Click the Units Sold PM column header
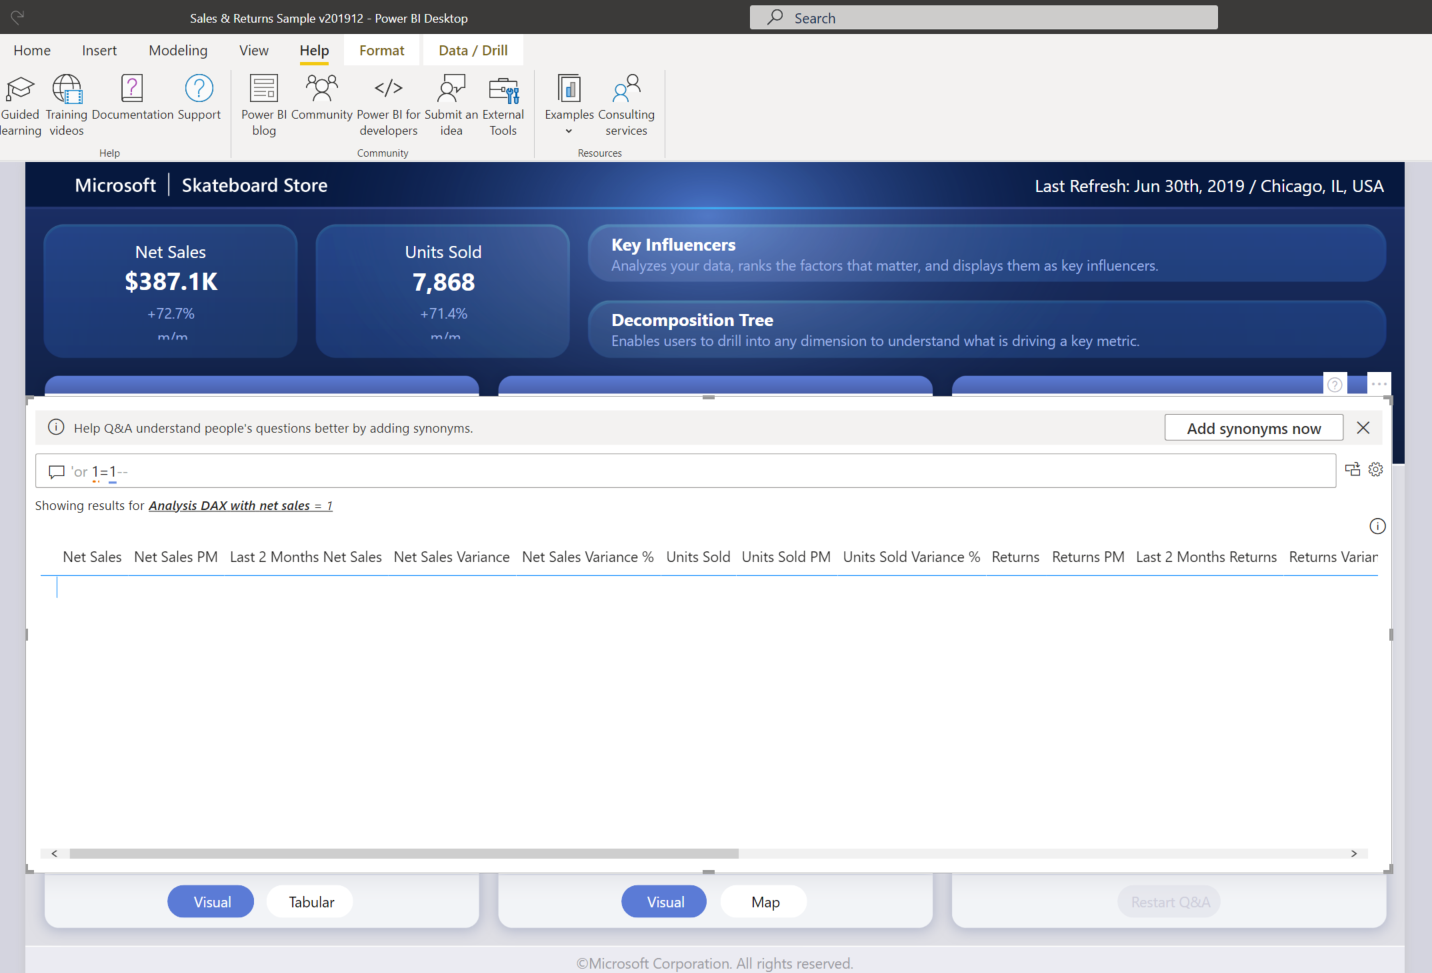1432x973 pixels. [x=786, y=557]
